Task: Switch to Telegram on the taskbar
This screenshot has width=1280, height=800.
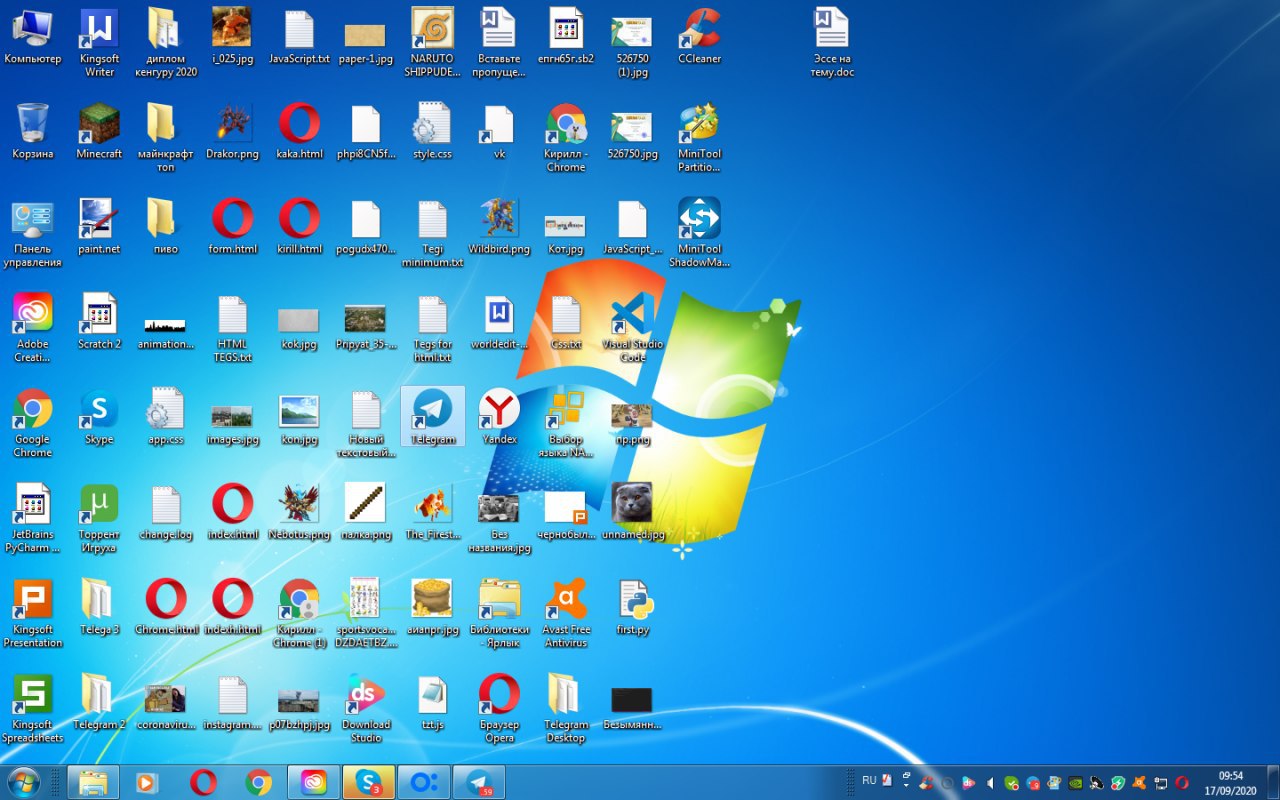Action: [478, 782]
